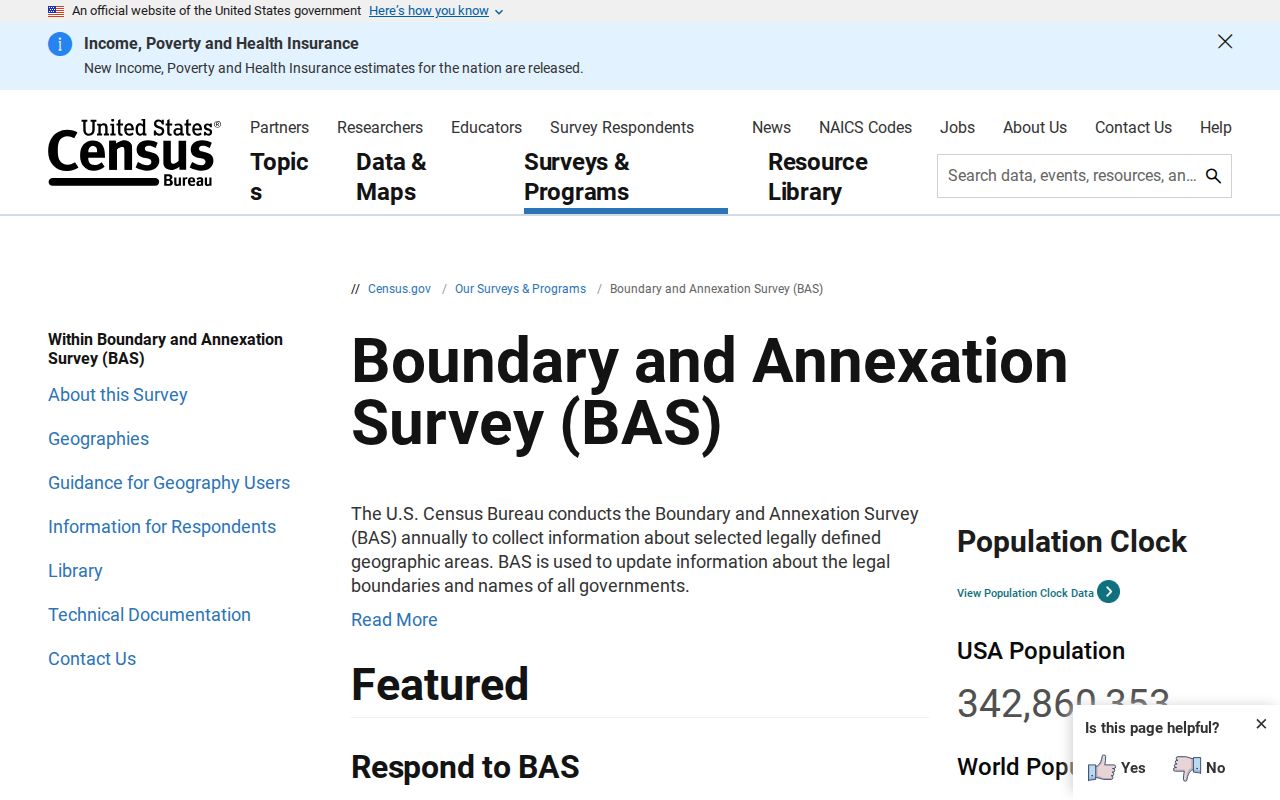Open Contact Us in sidebar
This screenshot has height=800, width=1280.
pos(92,659)
